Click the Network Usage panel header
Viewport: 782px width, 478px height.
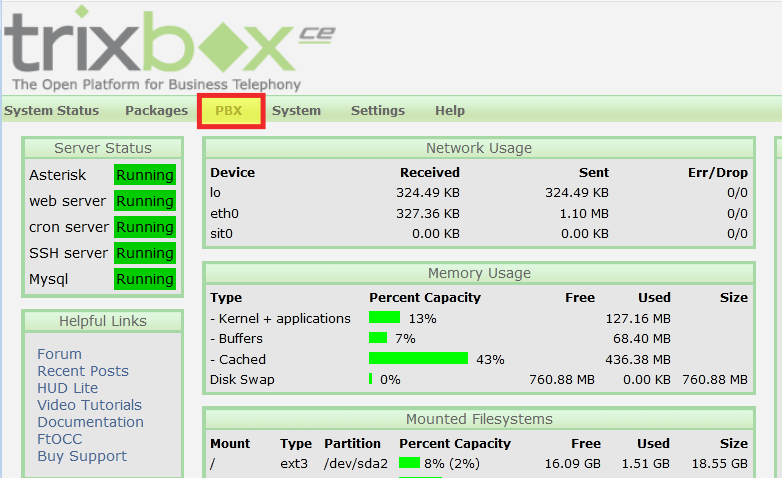tap(479, 148)
